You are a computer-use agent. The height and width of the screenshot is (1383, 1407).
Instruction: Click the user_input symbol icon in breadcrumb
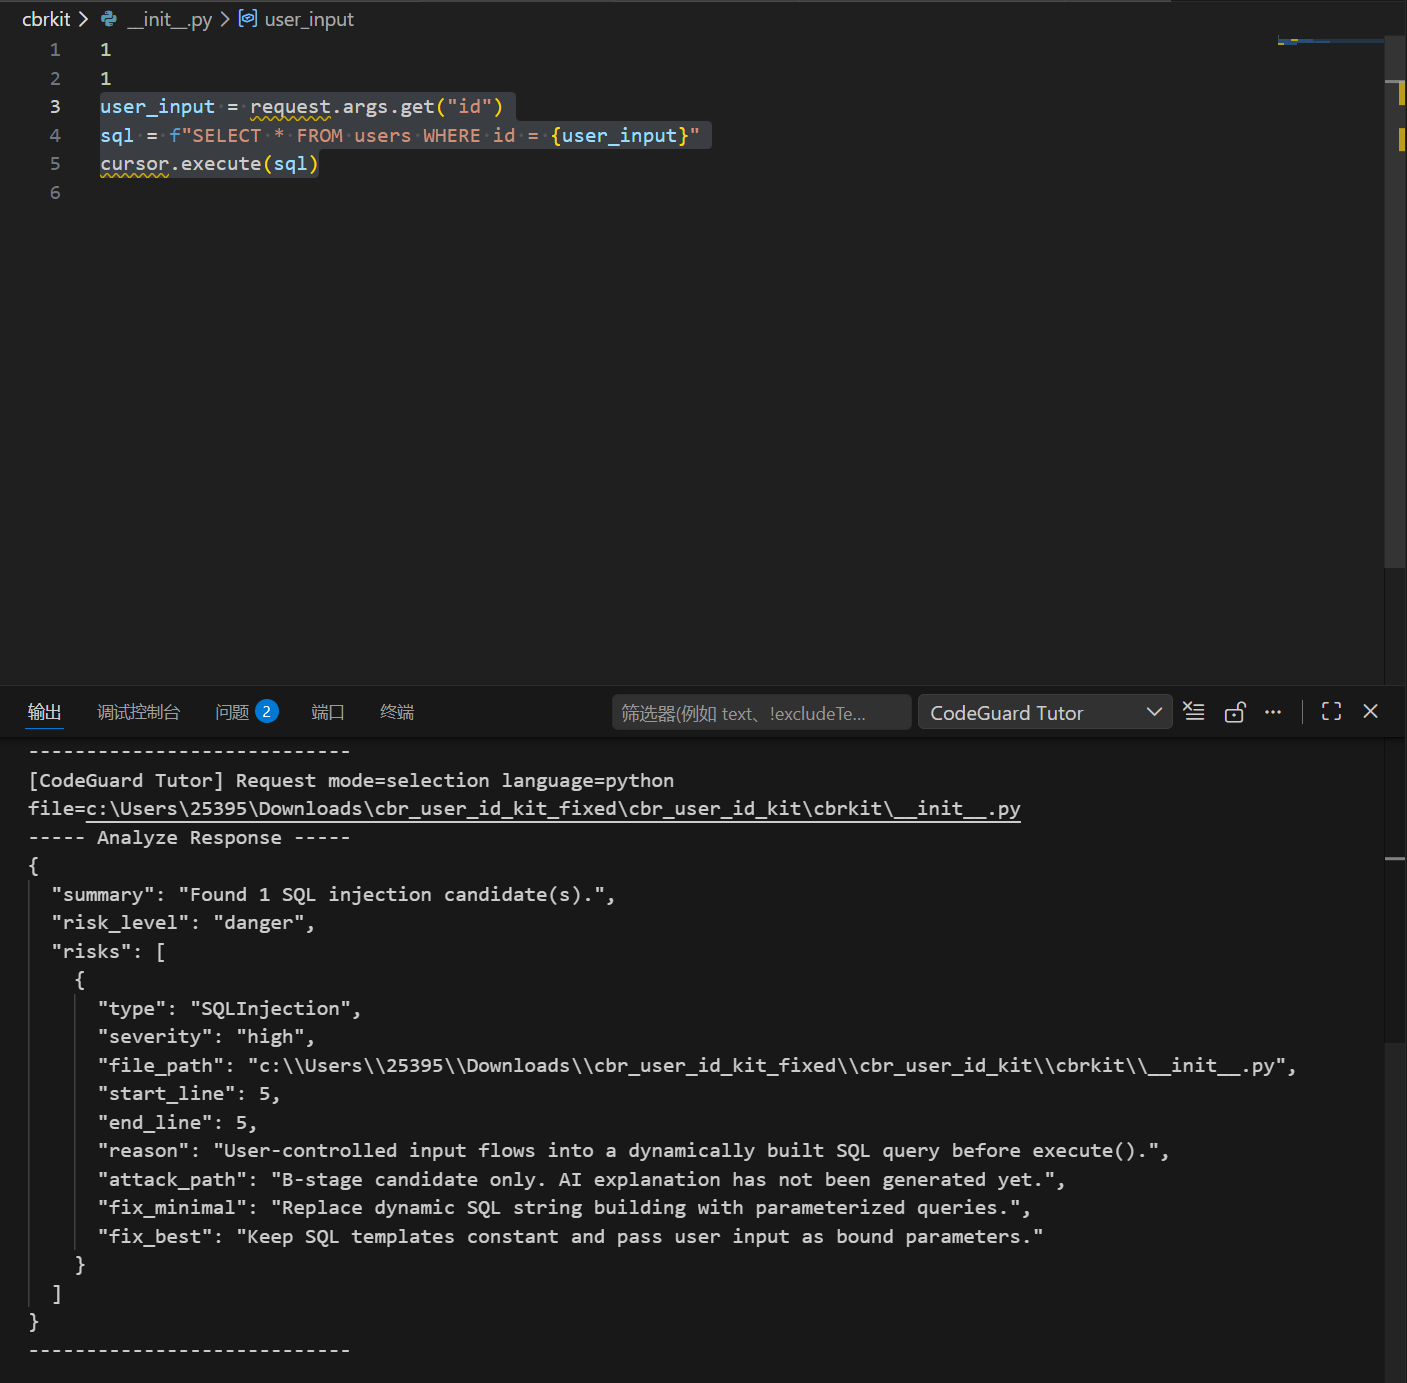tap(248, 19)
